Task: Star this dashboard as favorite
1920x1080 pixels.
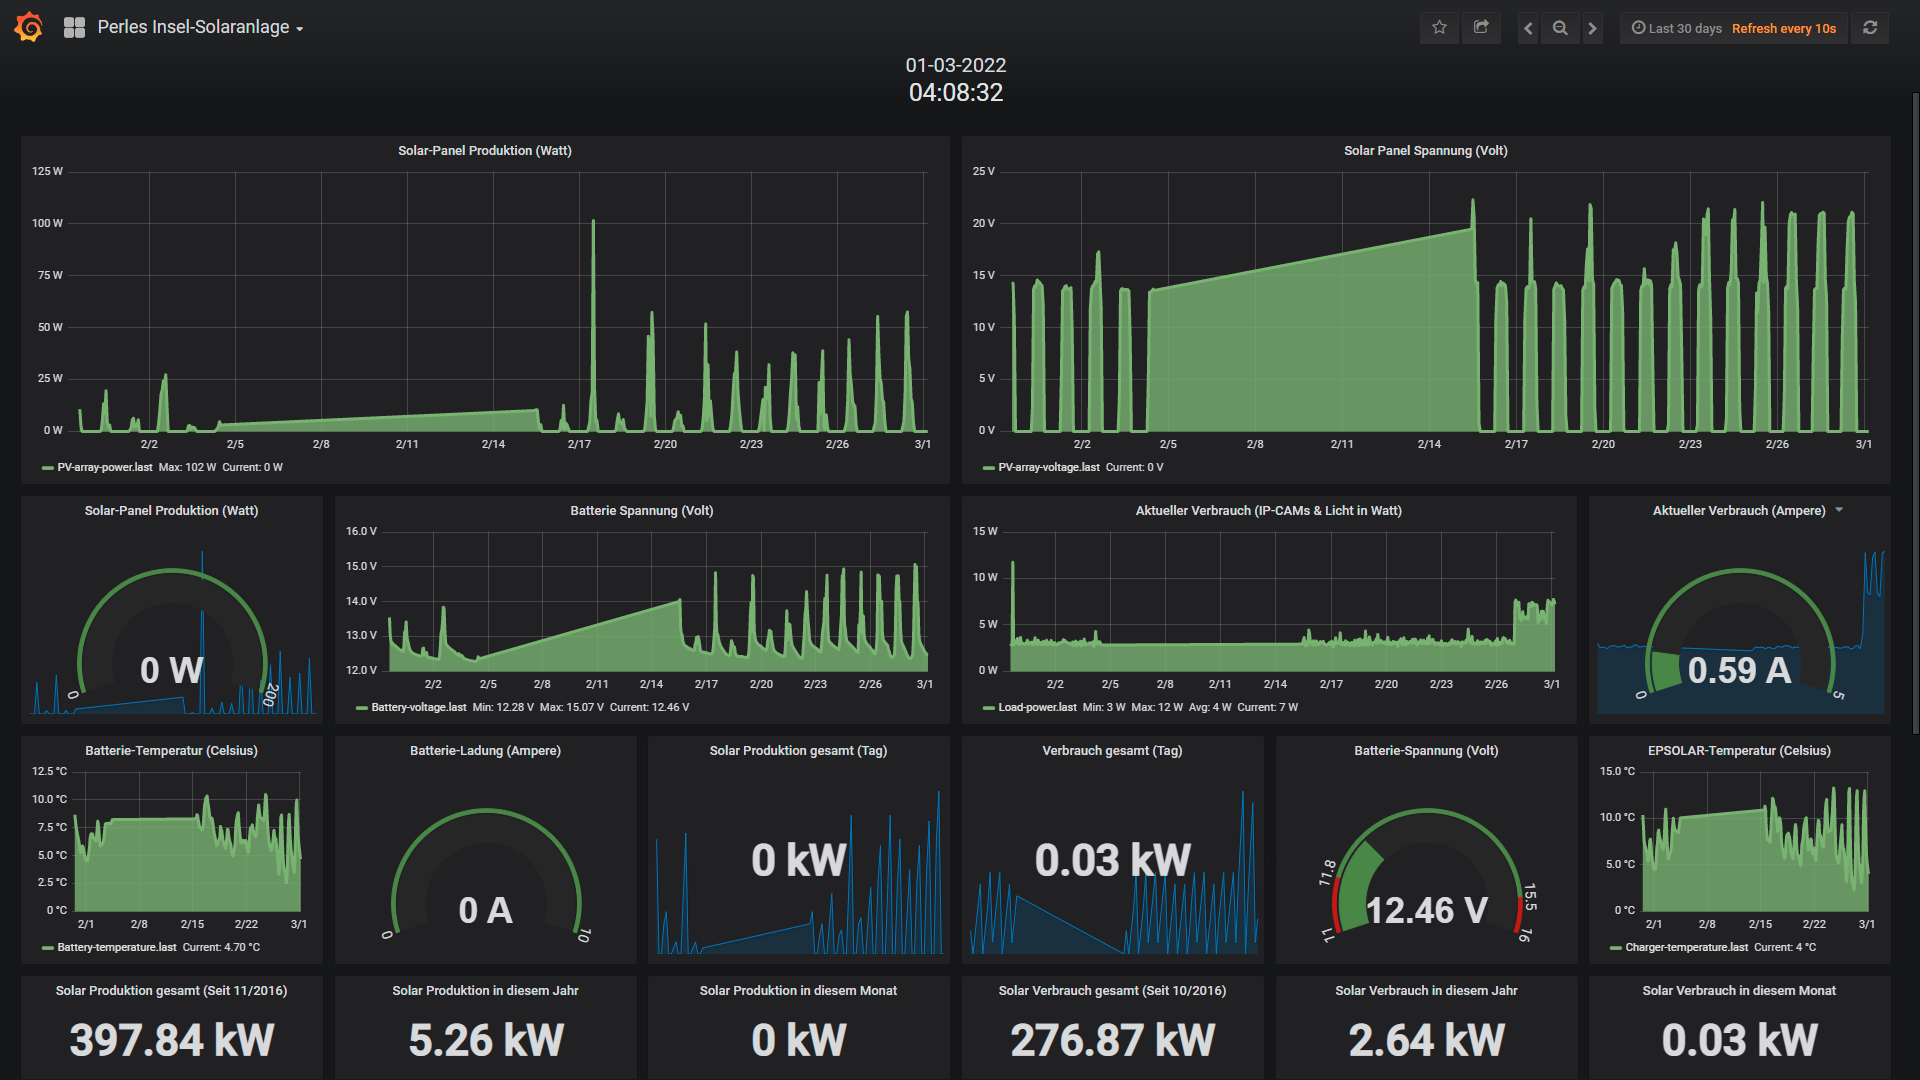Action: pyautogui.click(x=1439, y=28)
